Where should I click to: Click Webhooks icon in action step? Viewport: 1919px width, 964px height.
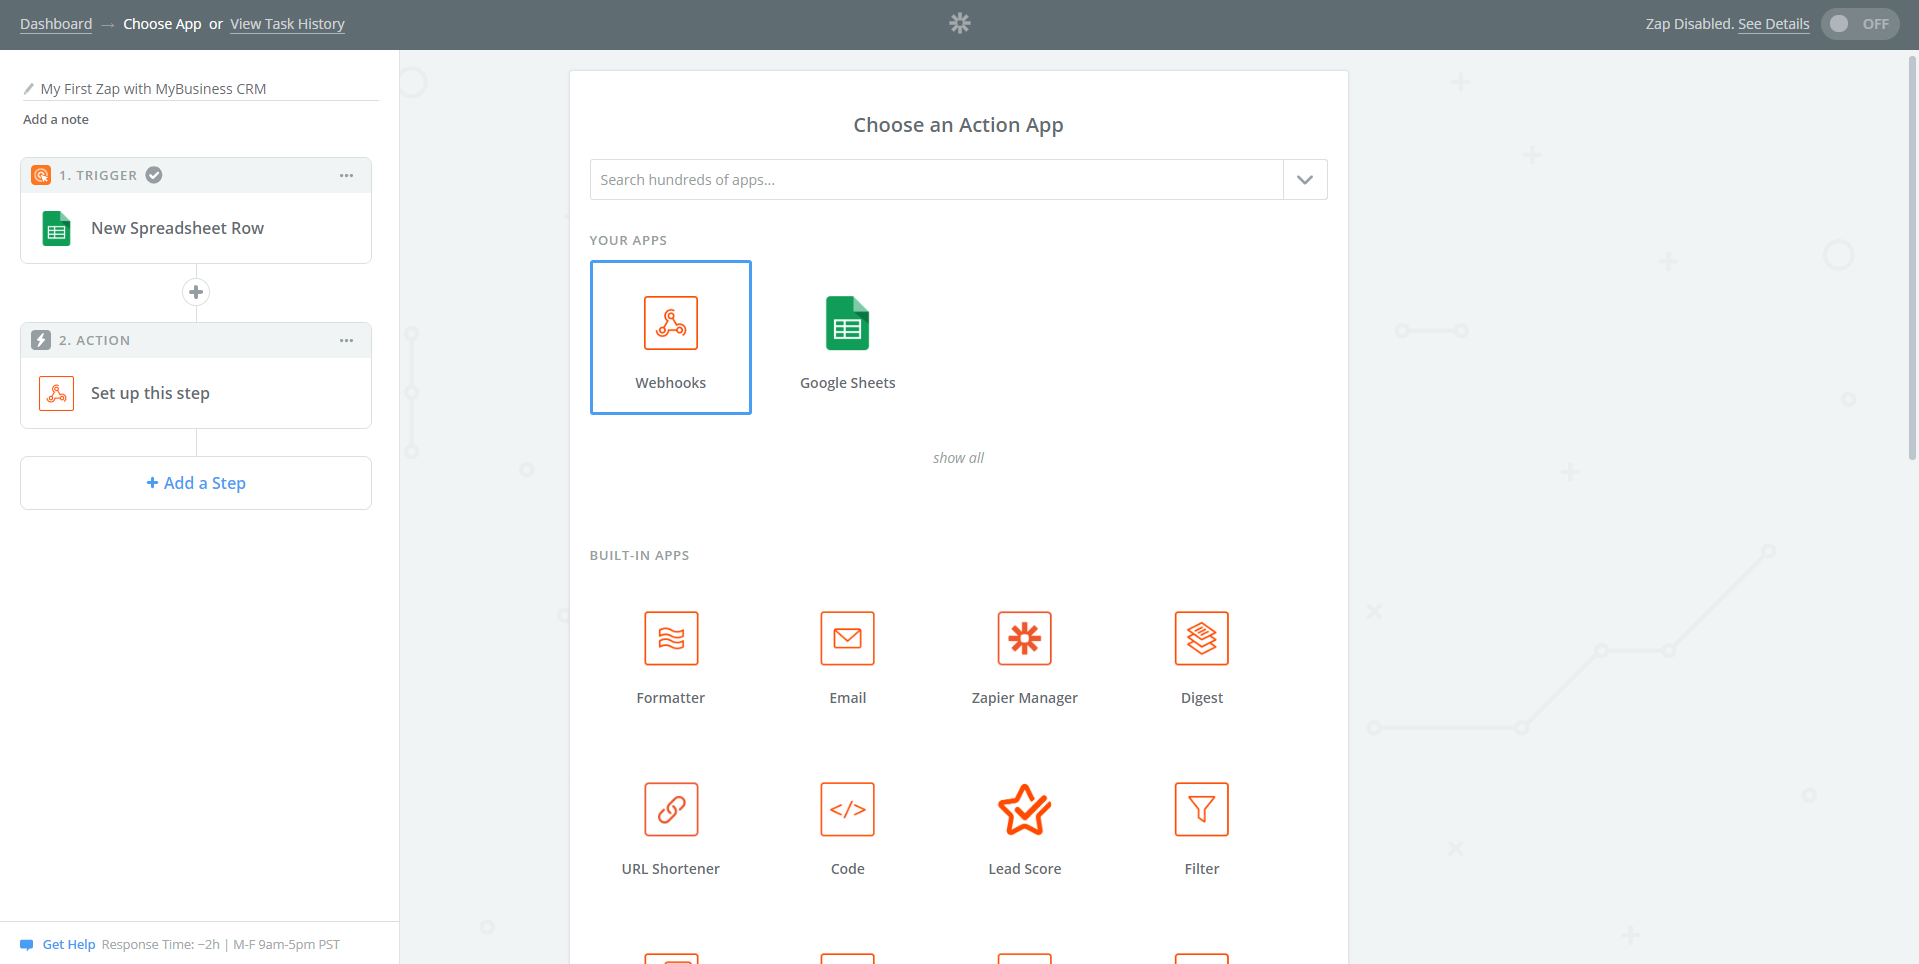pos(57,393)
